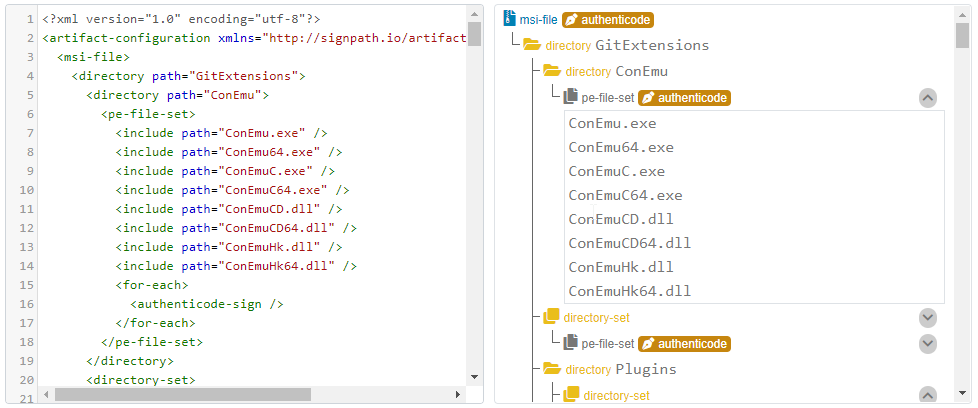Click the Plugins directory folder icon

coord(553,369)
